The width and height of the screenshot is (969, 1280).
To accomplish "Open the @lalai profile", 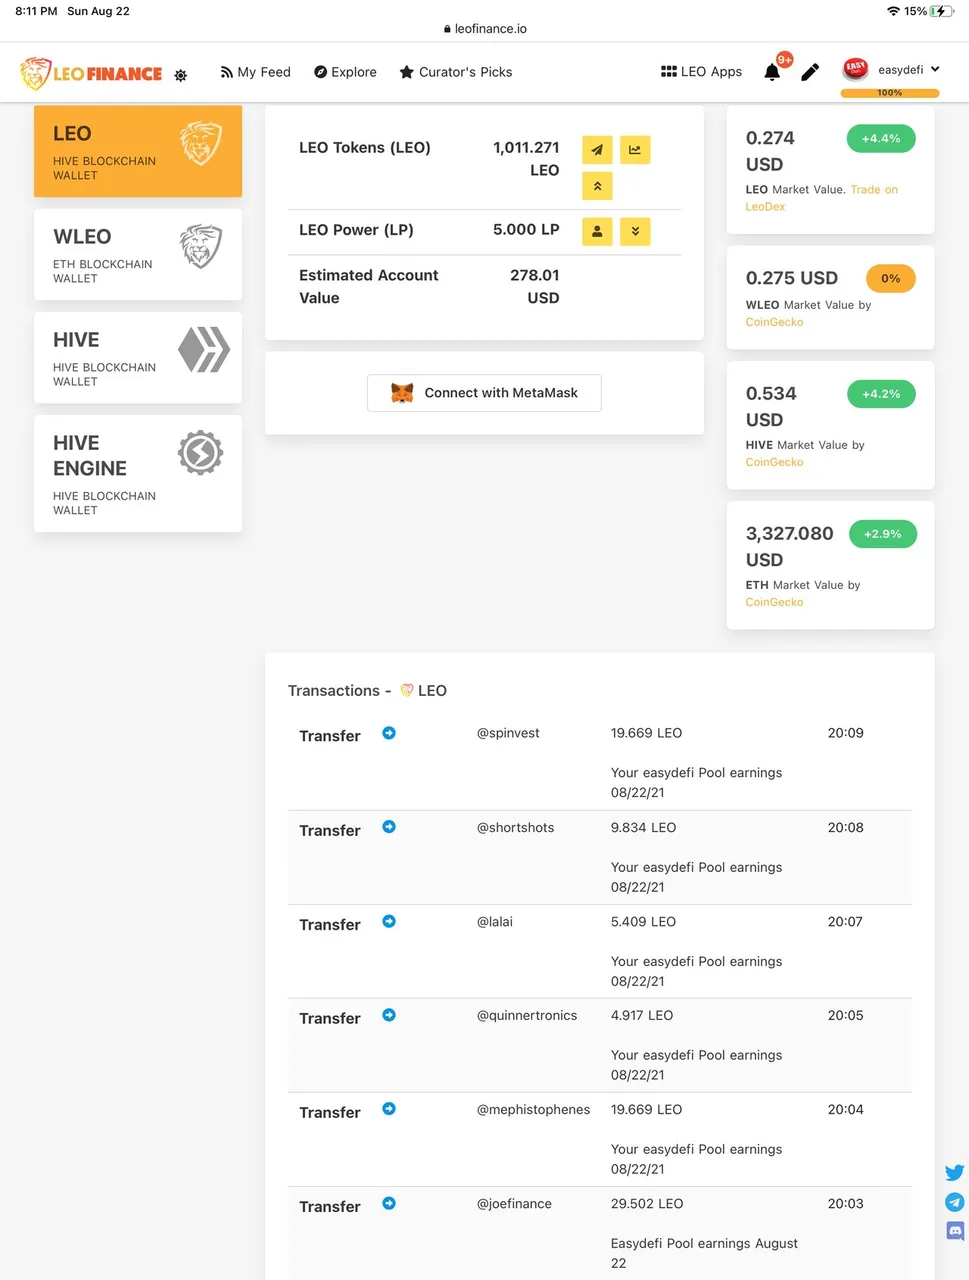I will click(495, 921).
